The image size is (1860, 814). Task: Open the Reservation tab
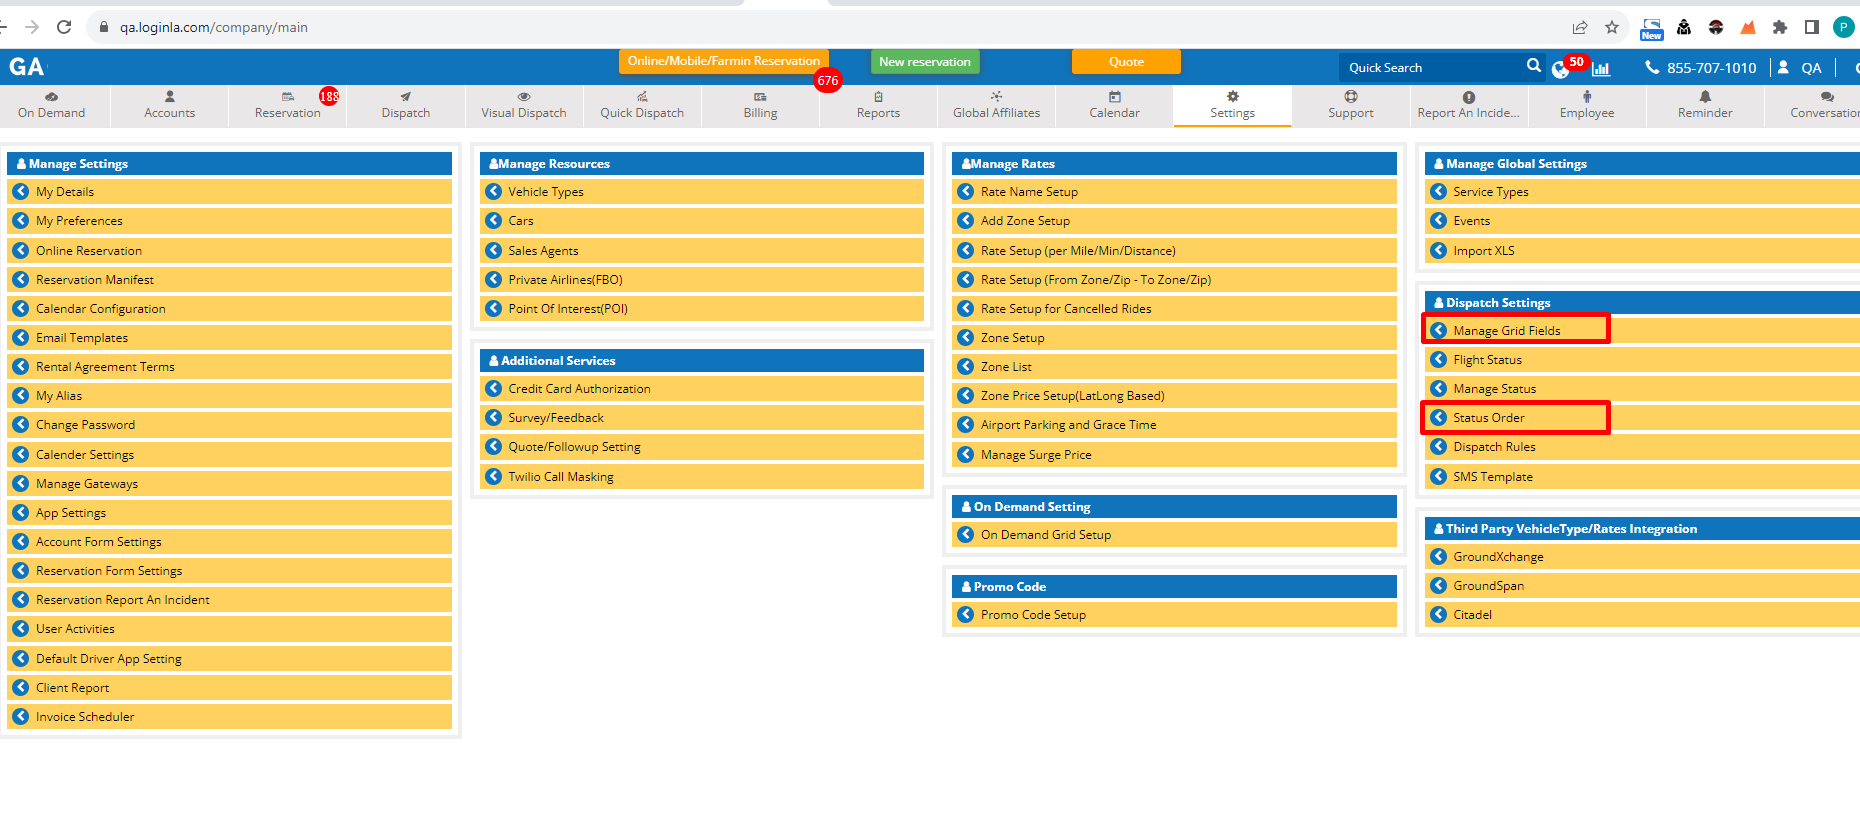point(288,105)
